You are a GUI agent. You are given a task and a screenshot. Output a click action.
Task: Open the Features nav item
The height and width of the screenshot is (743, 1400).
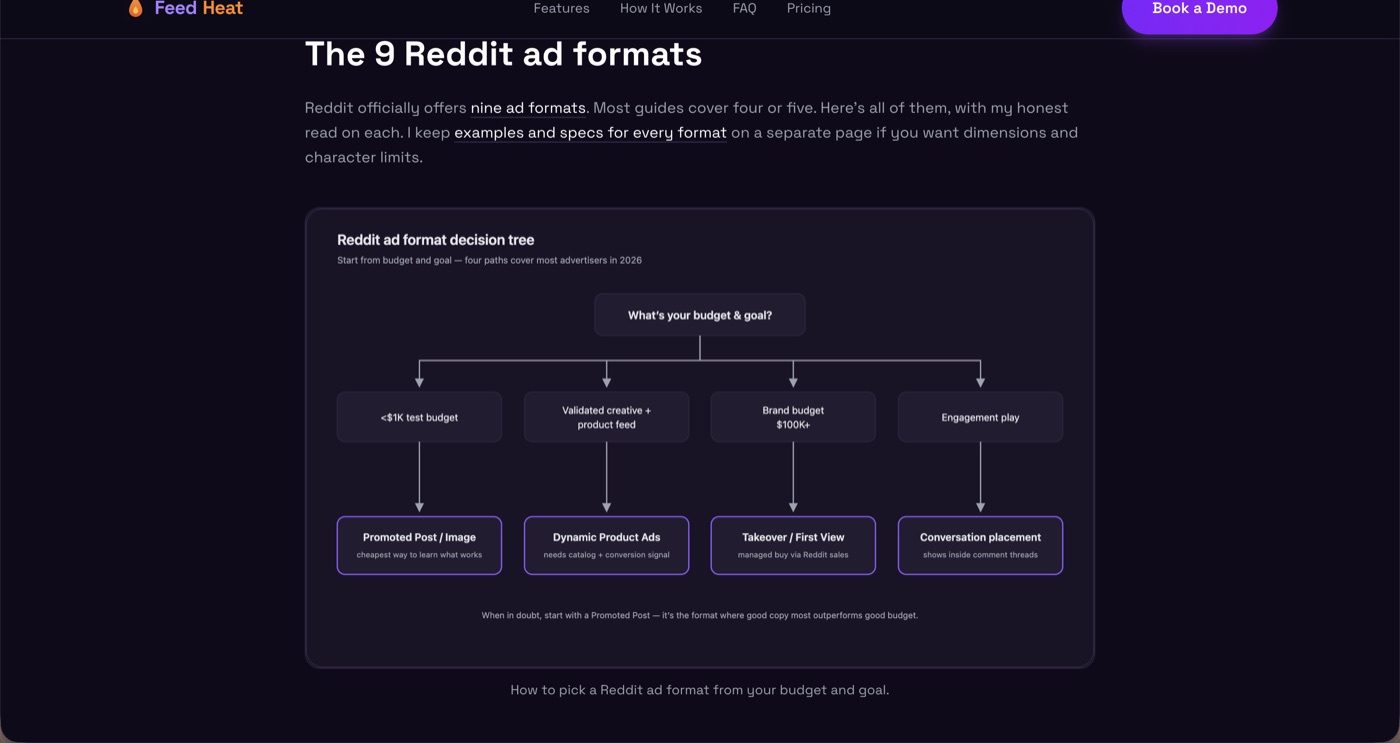pyautogui.click(x=561, y=8)
